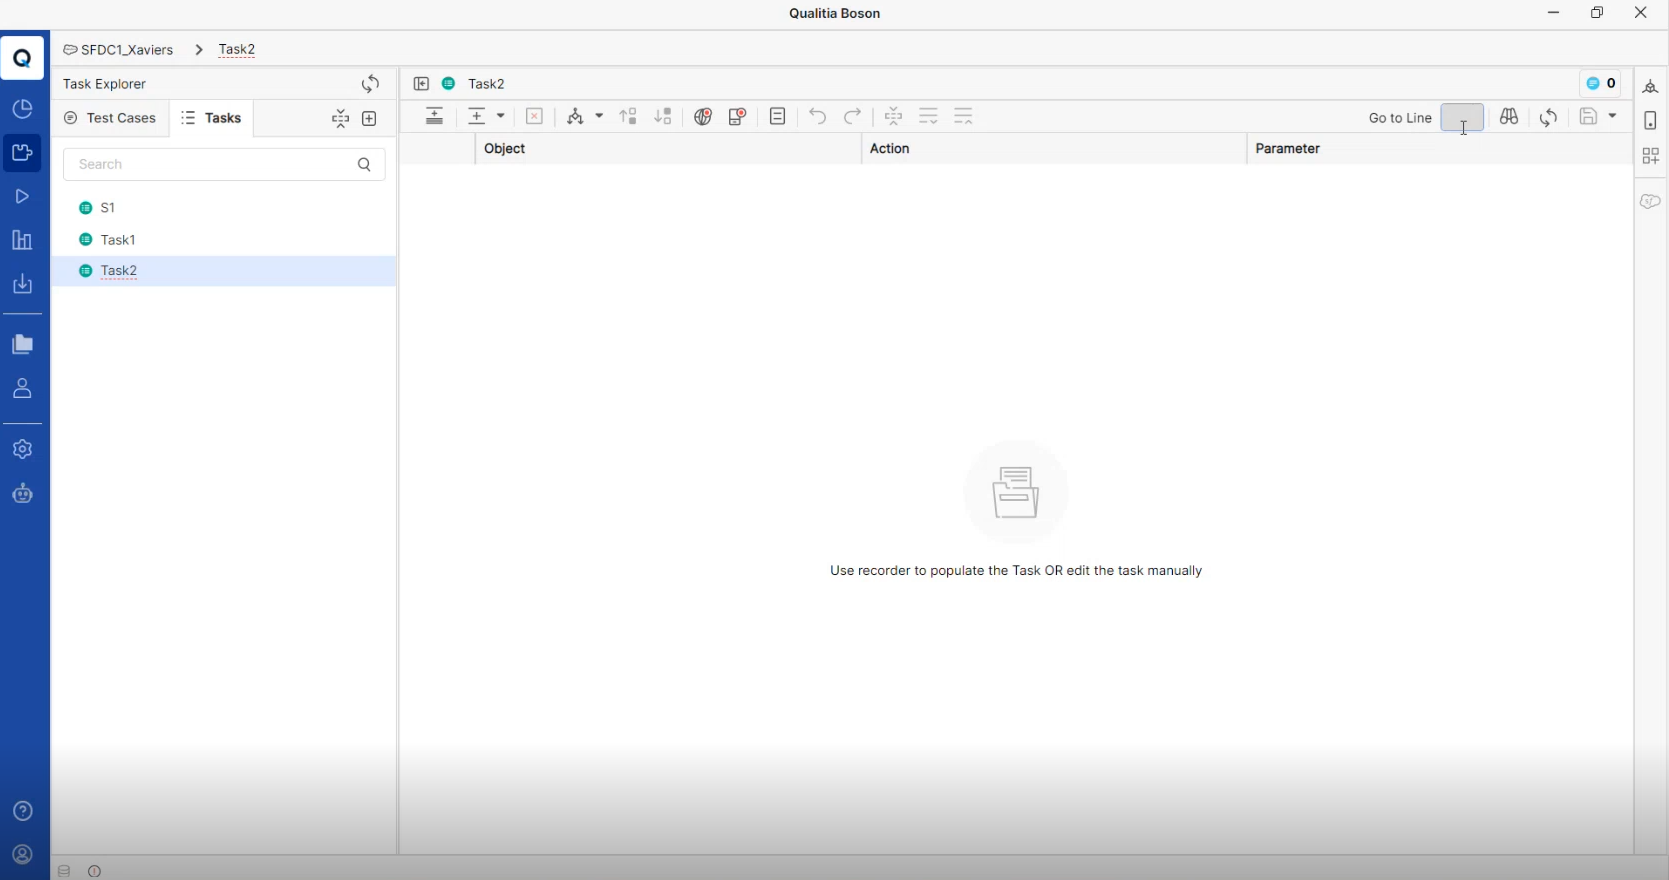Screen dimensions: 1669x880
Task: Expand the Save options dropdown arrow
Action: click(x=1612, y=117)
